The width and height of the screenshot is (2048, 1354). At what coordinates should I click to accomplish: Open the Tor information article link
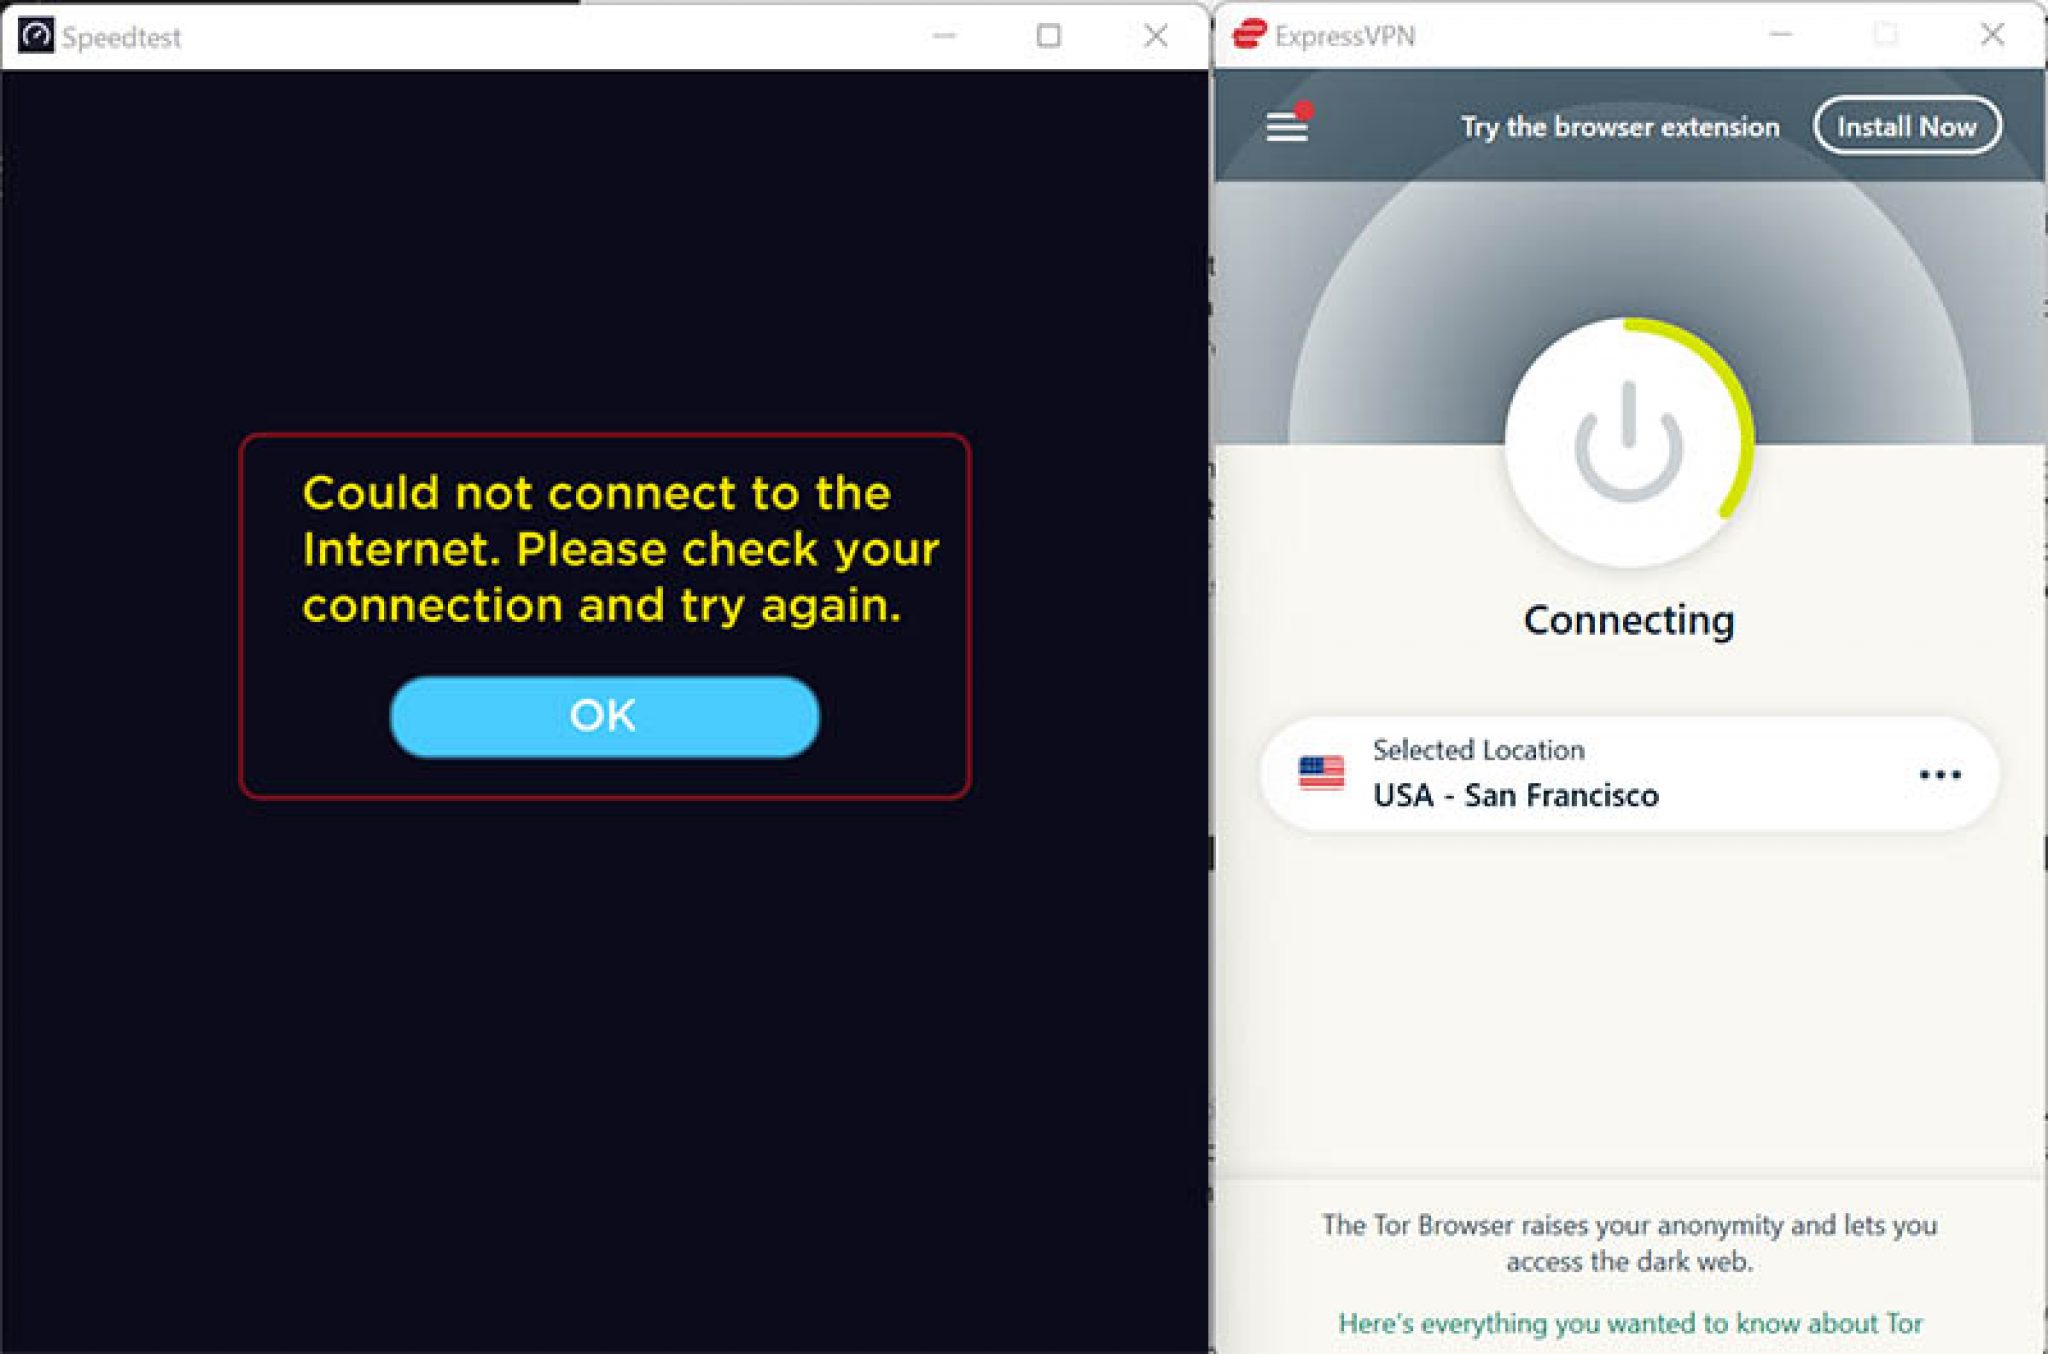click(1627, 1322)
